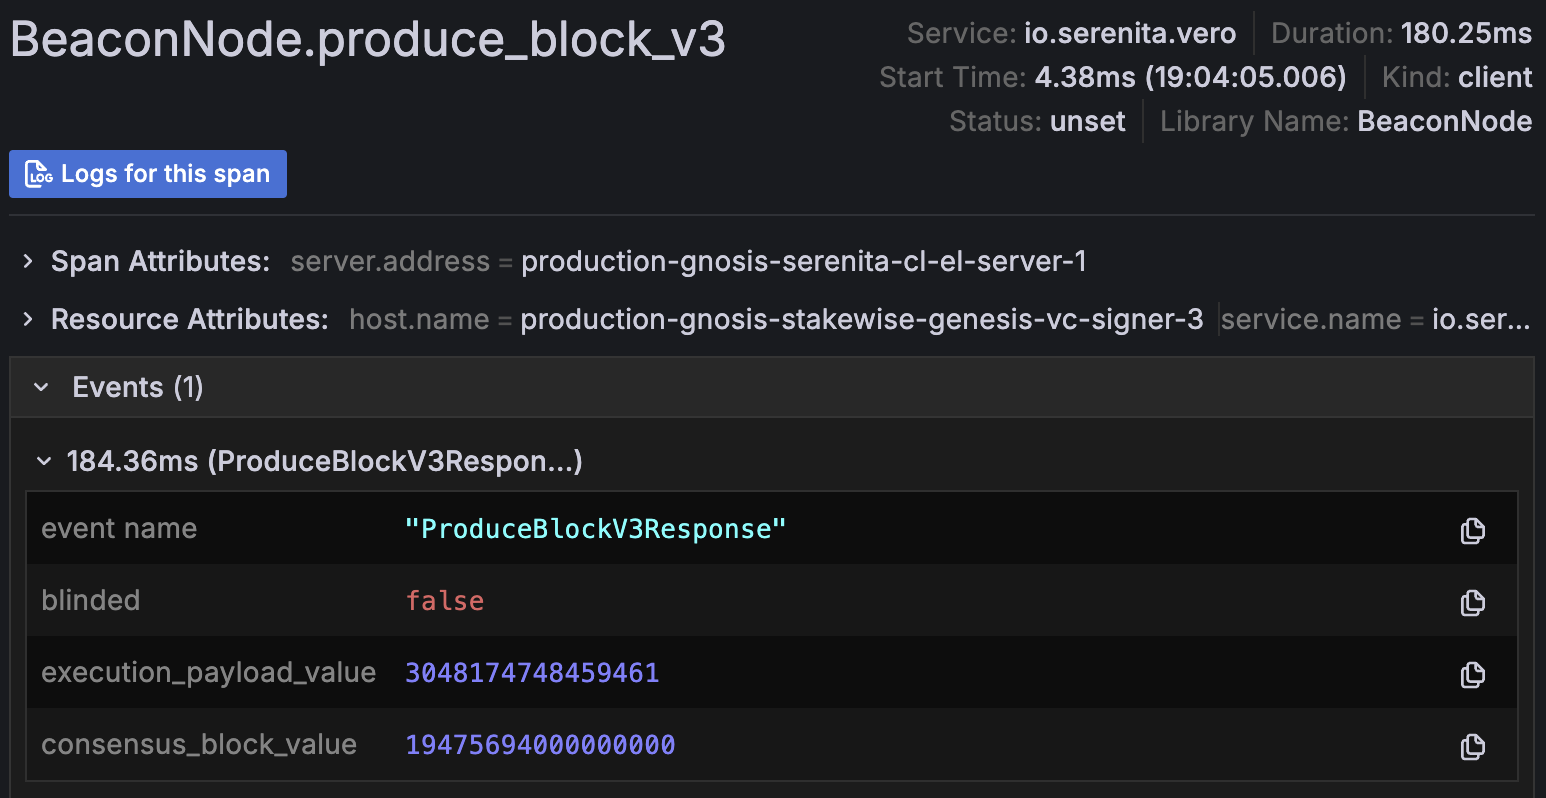Select the number 3048174748459461
Screen dimensions: 1546x798
[x=532, y=673]
